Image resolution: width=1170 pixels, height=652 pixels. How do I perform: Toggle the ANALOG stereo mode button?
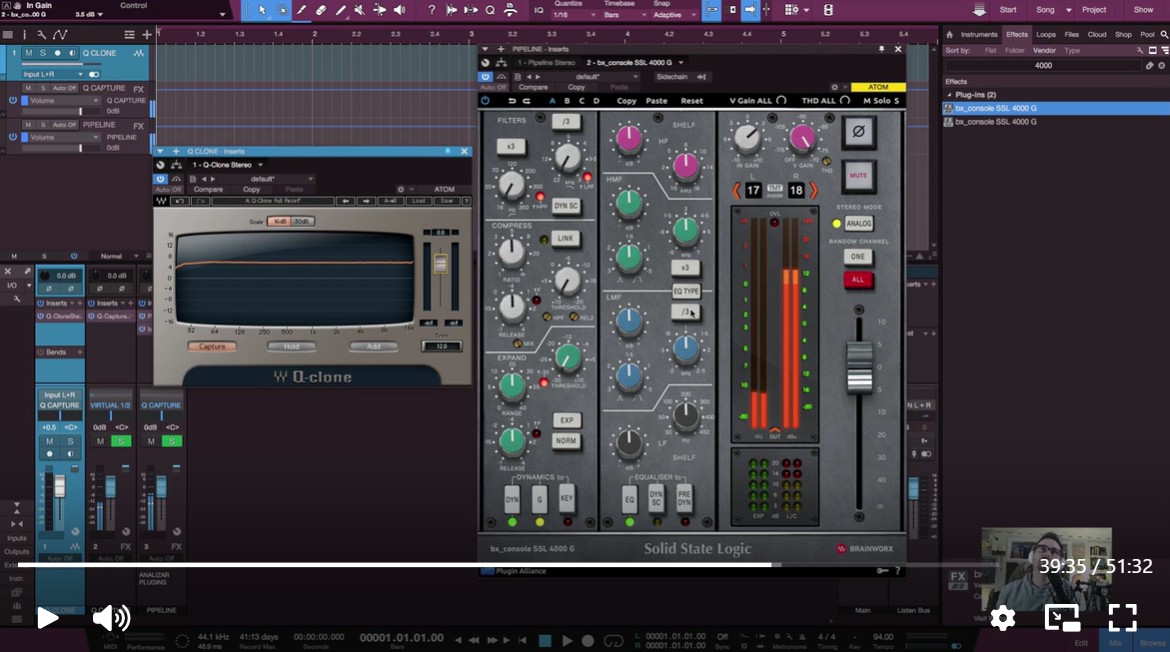pyautogui.click(x=858, y=224)
